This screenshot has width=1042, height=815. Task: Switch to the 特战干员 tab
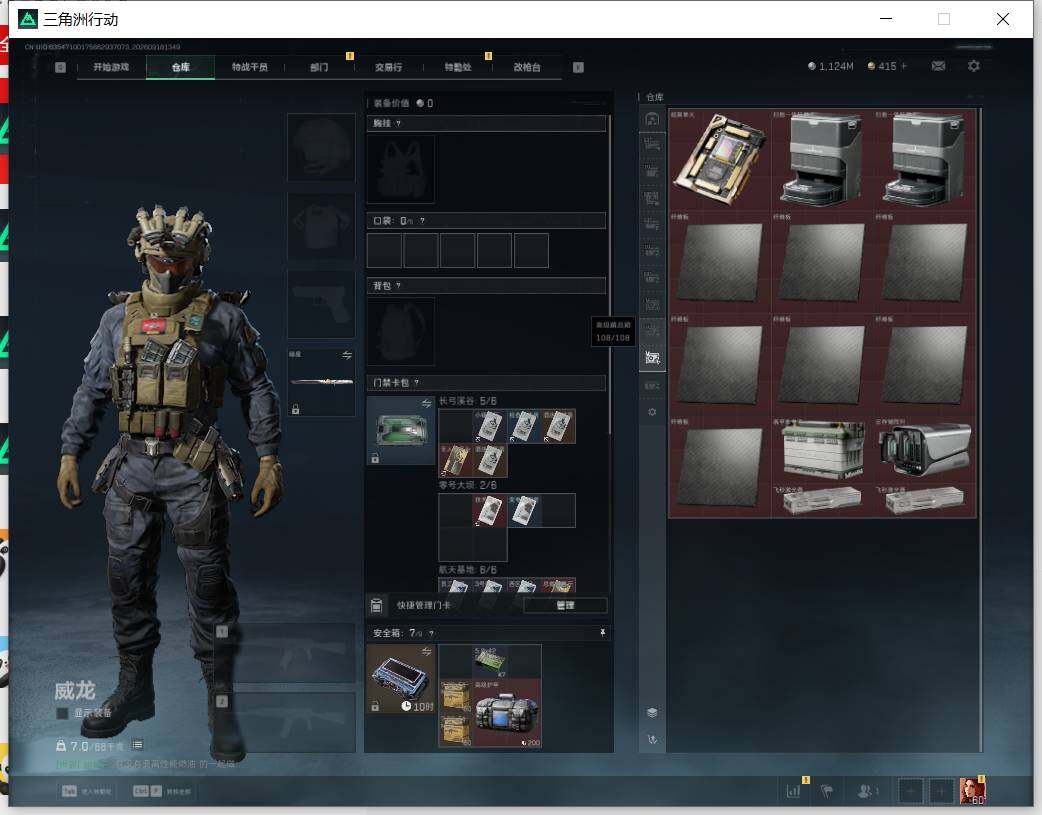click(250, 67)
